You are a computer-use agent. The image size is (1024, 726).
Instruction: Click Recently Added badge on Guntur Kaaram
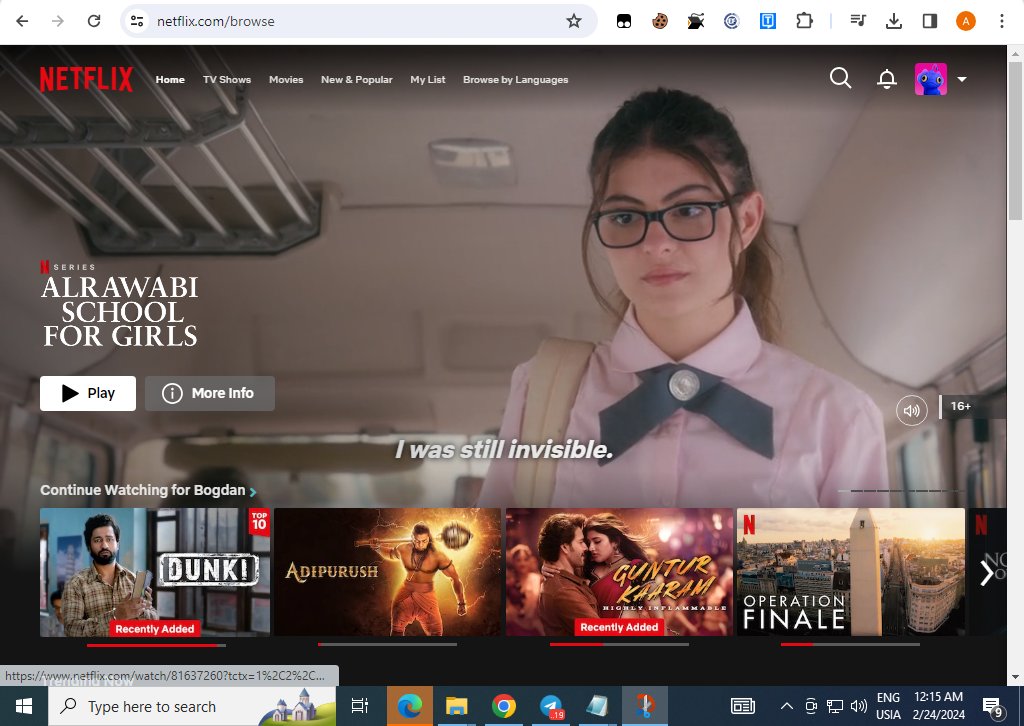point(619,627)
